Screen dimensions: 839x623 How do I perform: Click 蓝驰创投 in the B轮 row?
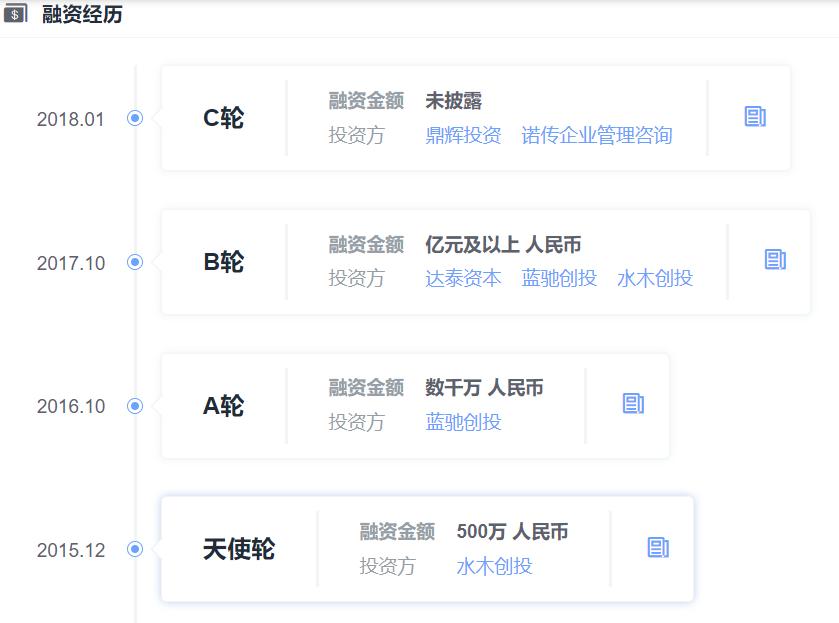point(559,278)
